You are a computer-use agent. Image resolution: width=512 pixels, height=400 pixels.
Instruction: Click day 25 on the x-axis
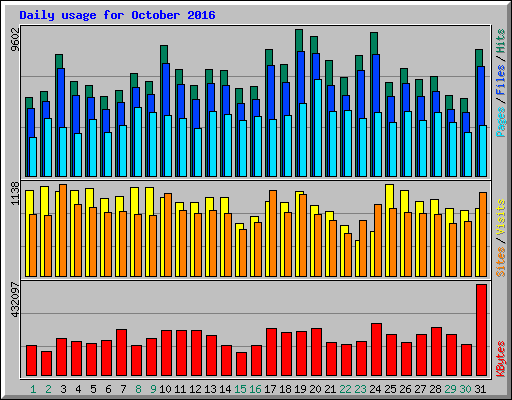(x=390, y=389)
